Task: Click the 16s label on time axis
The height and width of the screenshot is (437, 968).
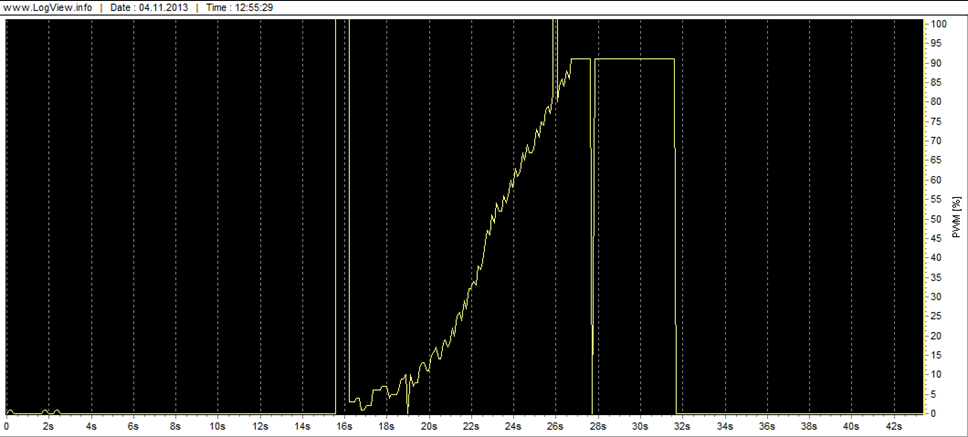Action: click(344, 426)
